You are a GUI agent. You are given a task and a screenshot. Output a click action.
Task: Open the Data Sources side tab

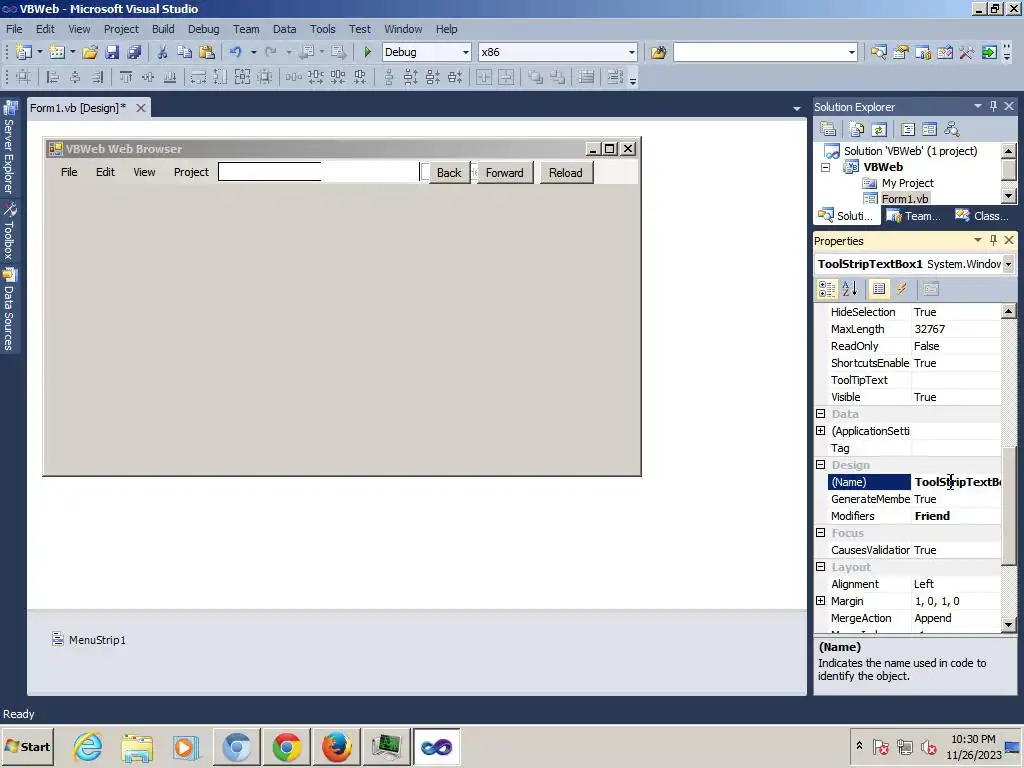click(x=9, y=310)
